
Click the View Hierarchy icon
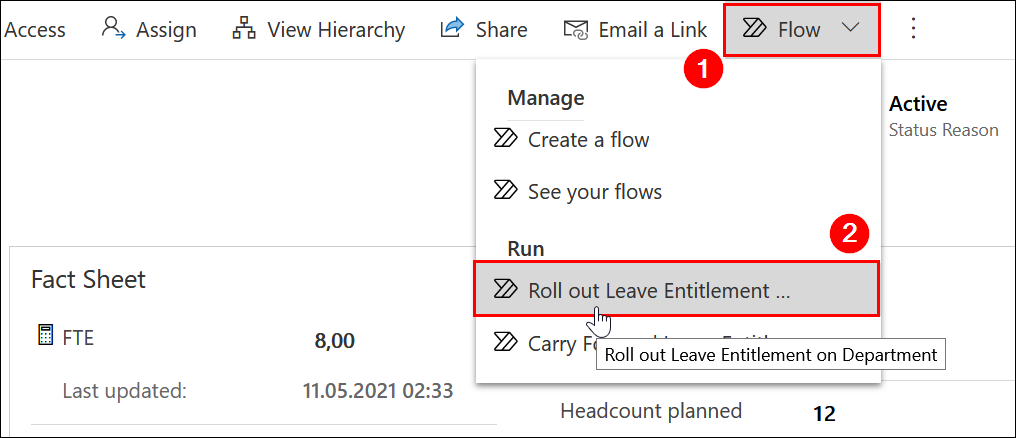[243, 30]
